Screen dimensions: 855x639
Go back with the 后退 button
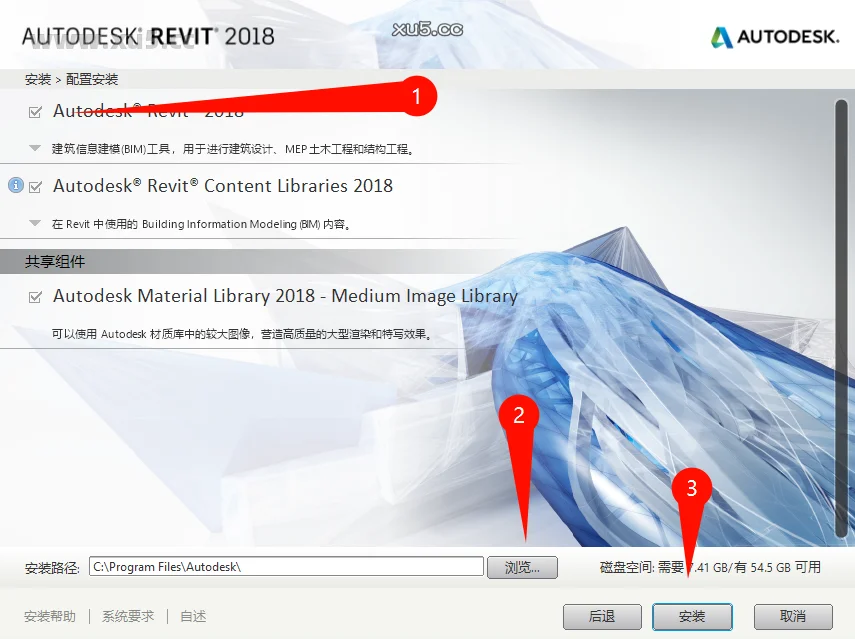pos(601,616)
